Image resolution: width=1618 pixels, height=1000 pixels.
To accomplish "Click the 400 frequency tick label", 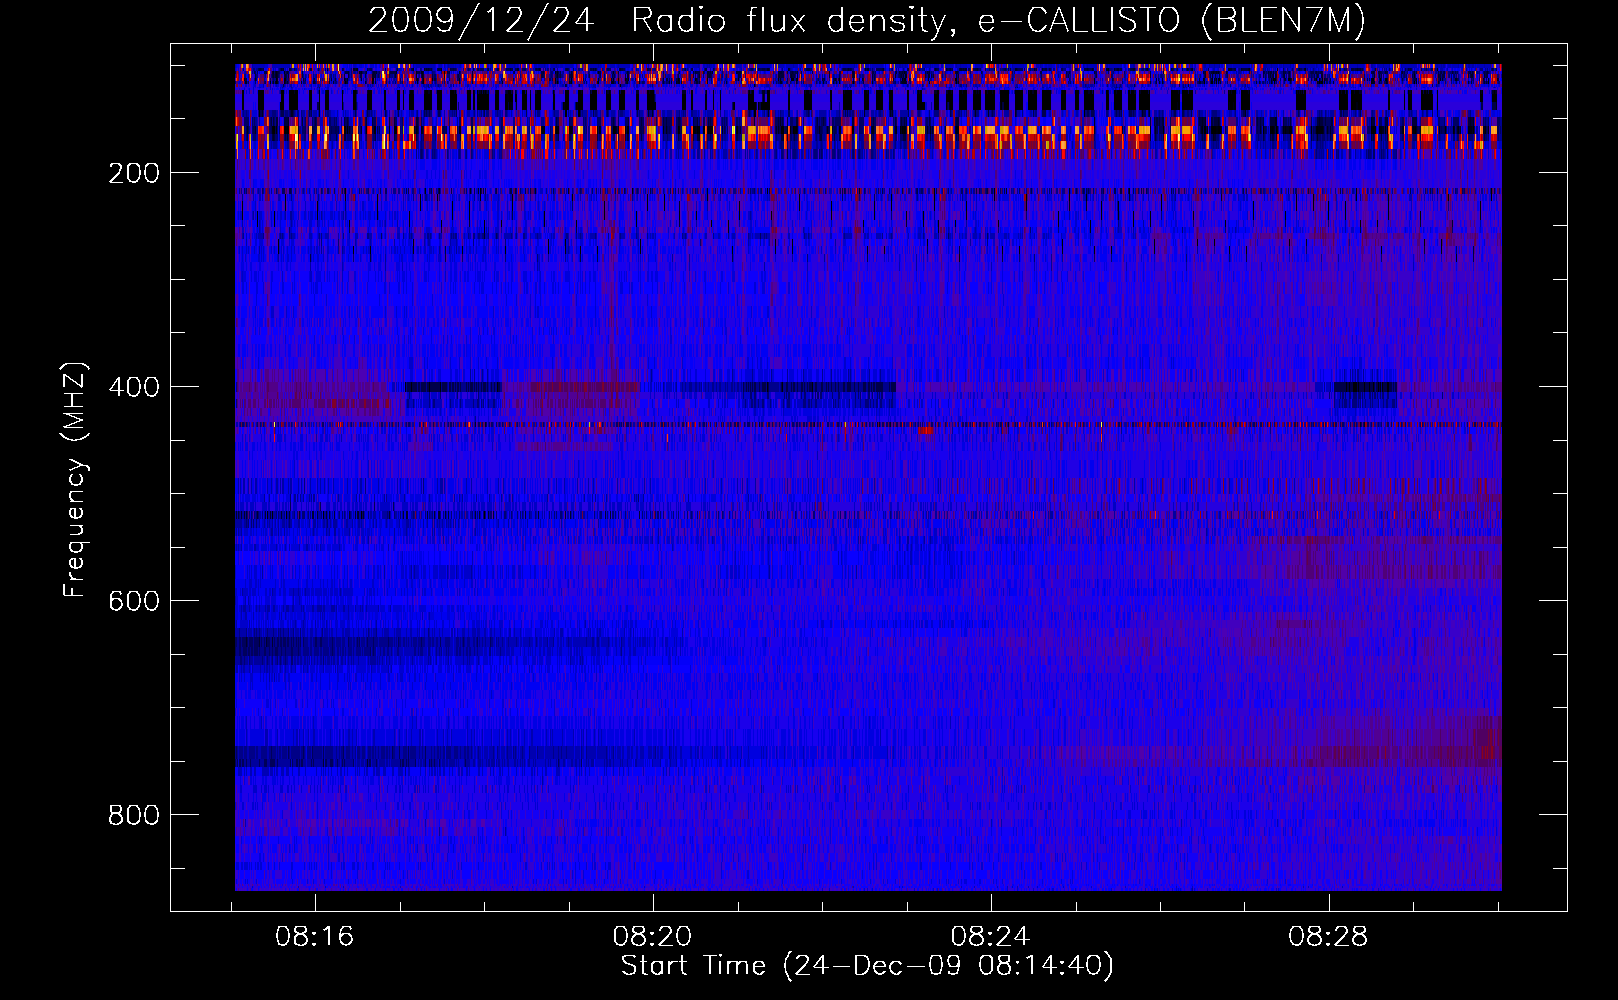I will (x=134, y=387).
